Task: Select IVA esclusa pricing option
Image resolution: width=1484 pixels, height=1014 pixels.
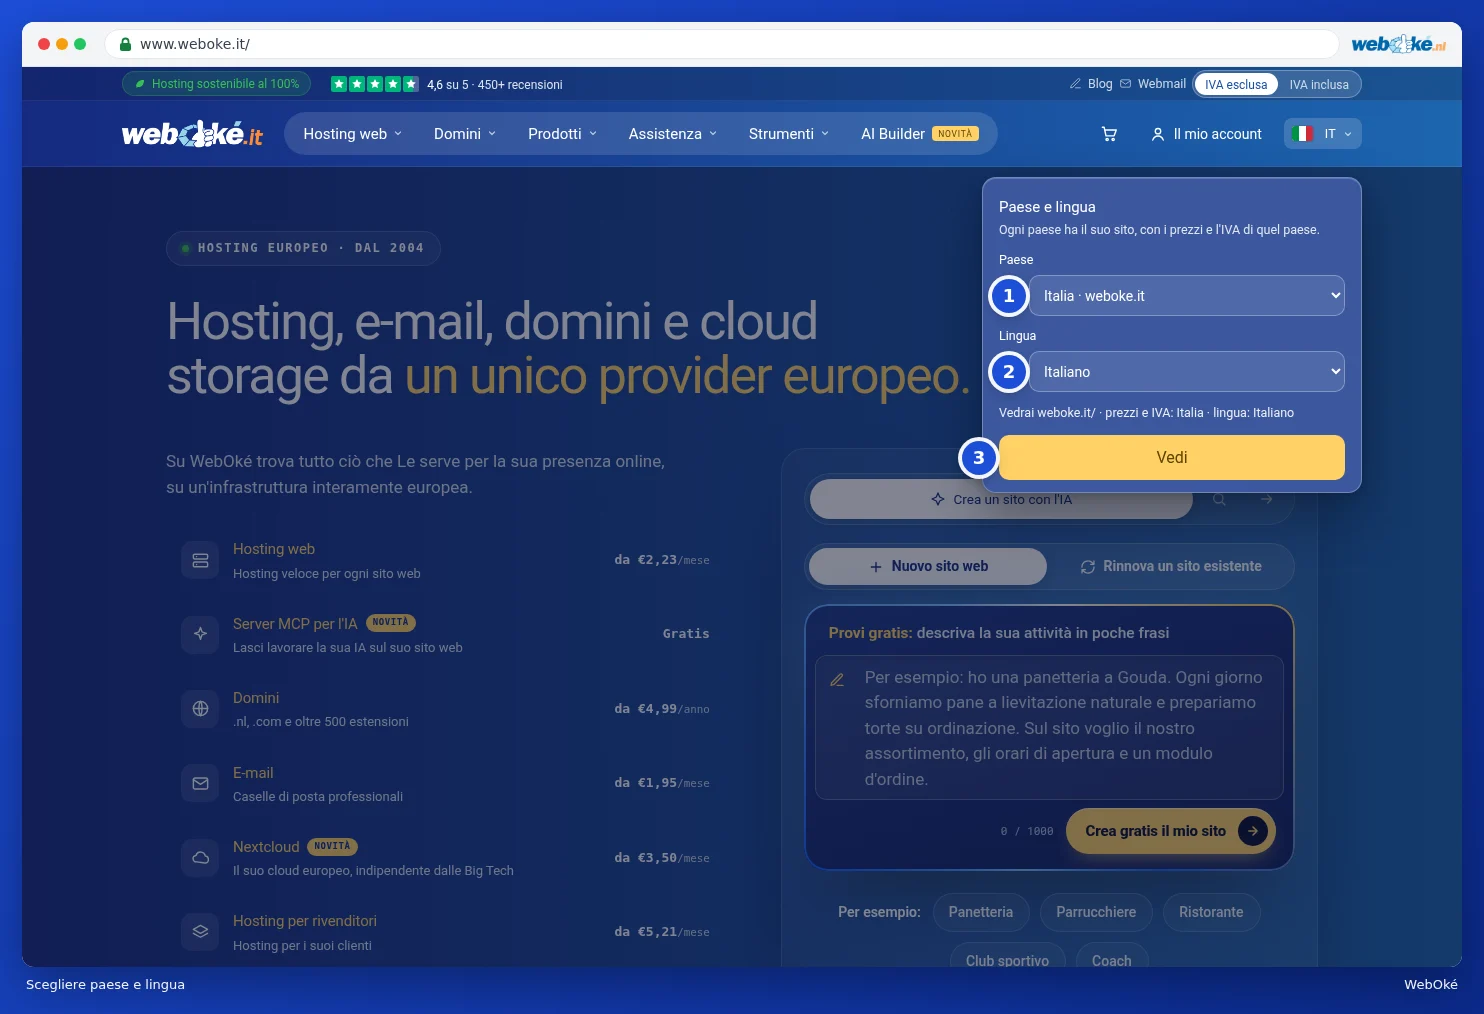Action: point(1236,84)
